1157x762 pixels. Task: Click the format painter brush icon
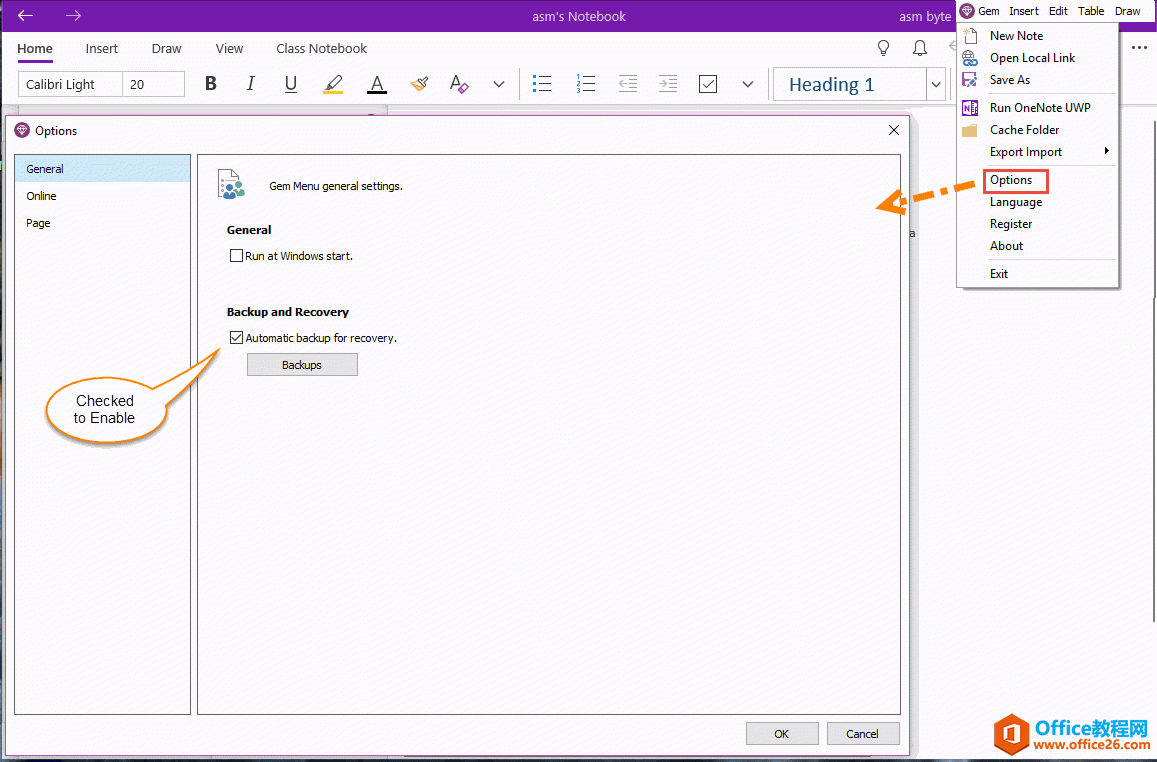pyautogui.click(x=419, y=84)
